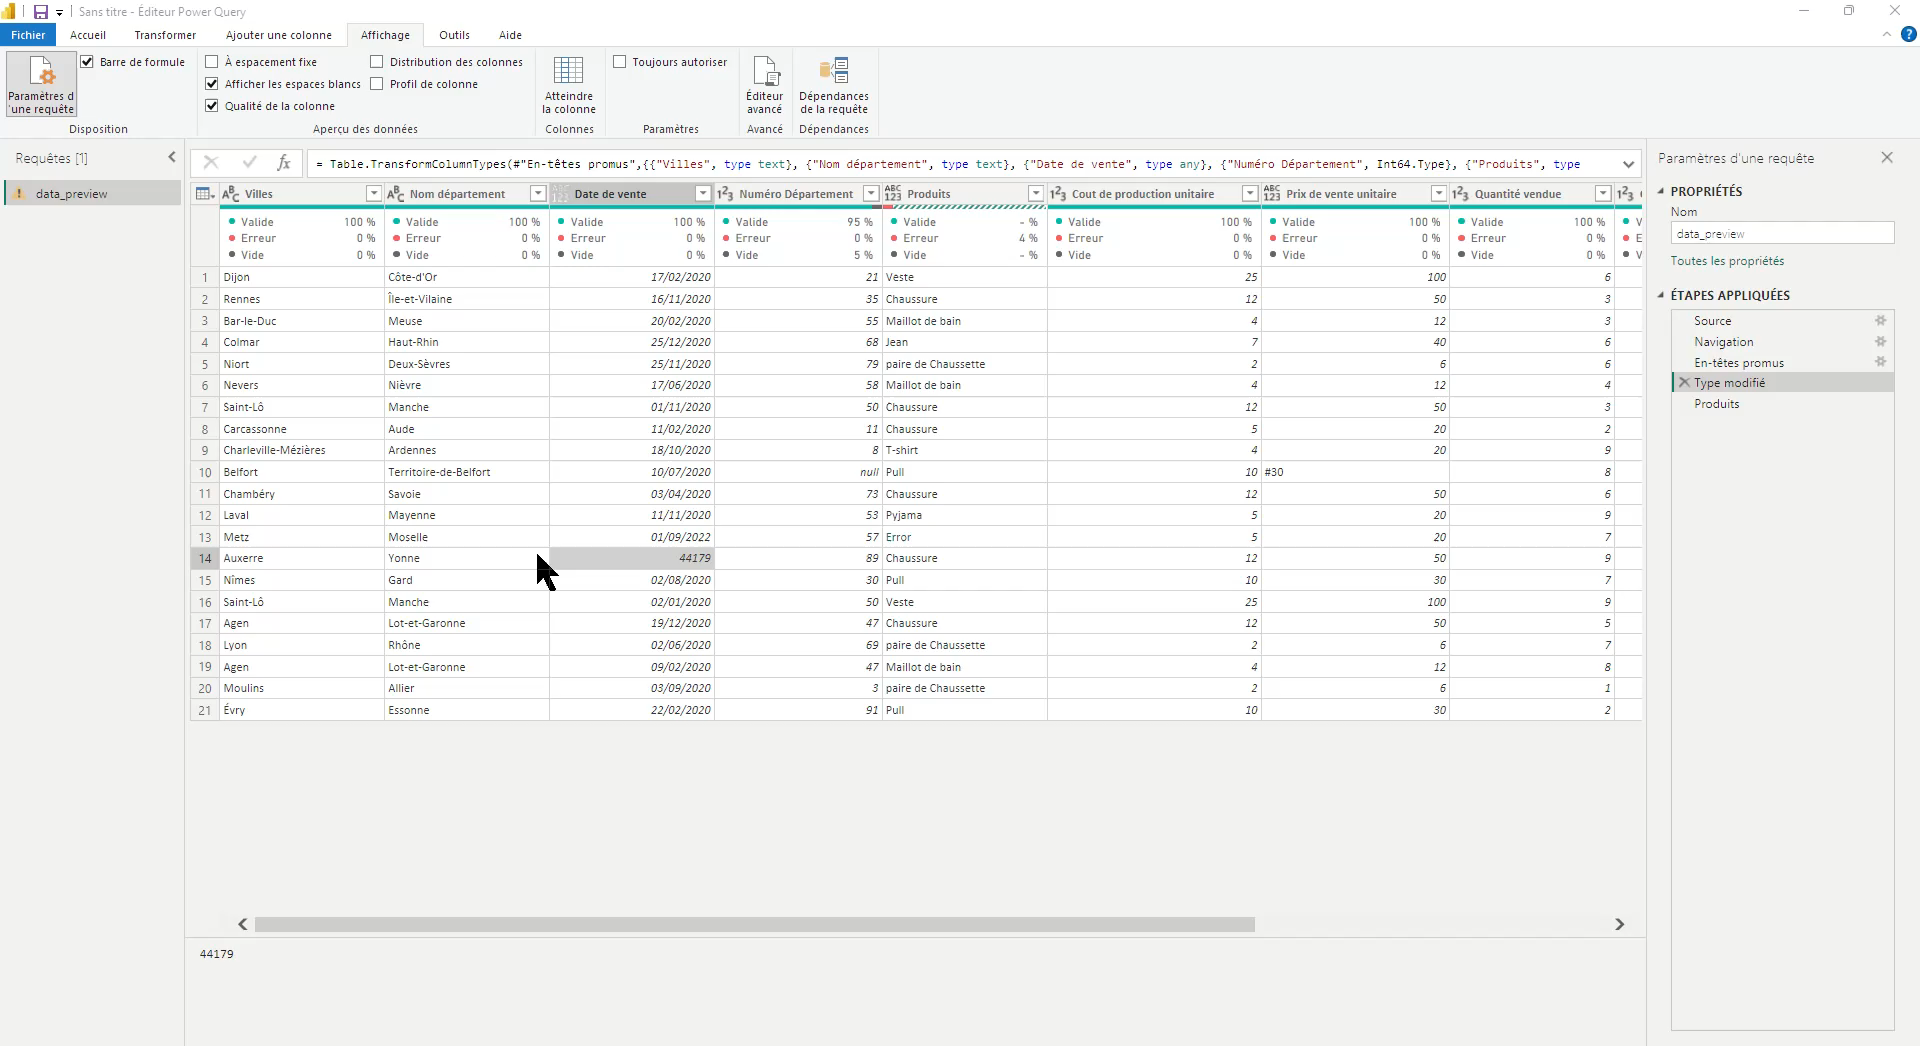Delete the Type modifié step

[1684, 383]
